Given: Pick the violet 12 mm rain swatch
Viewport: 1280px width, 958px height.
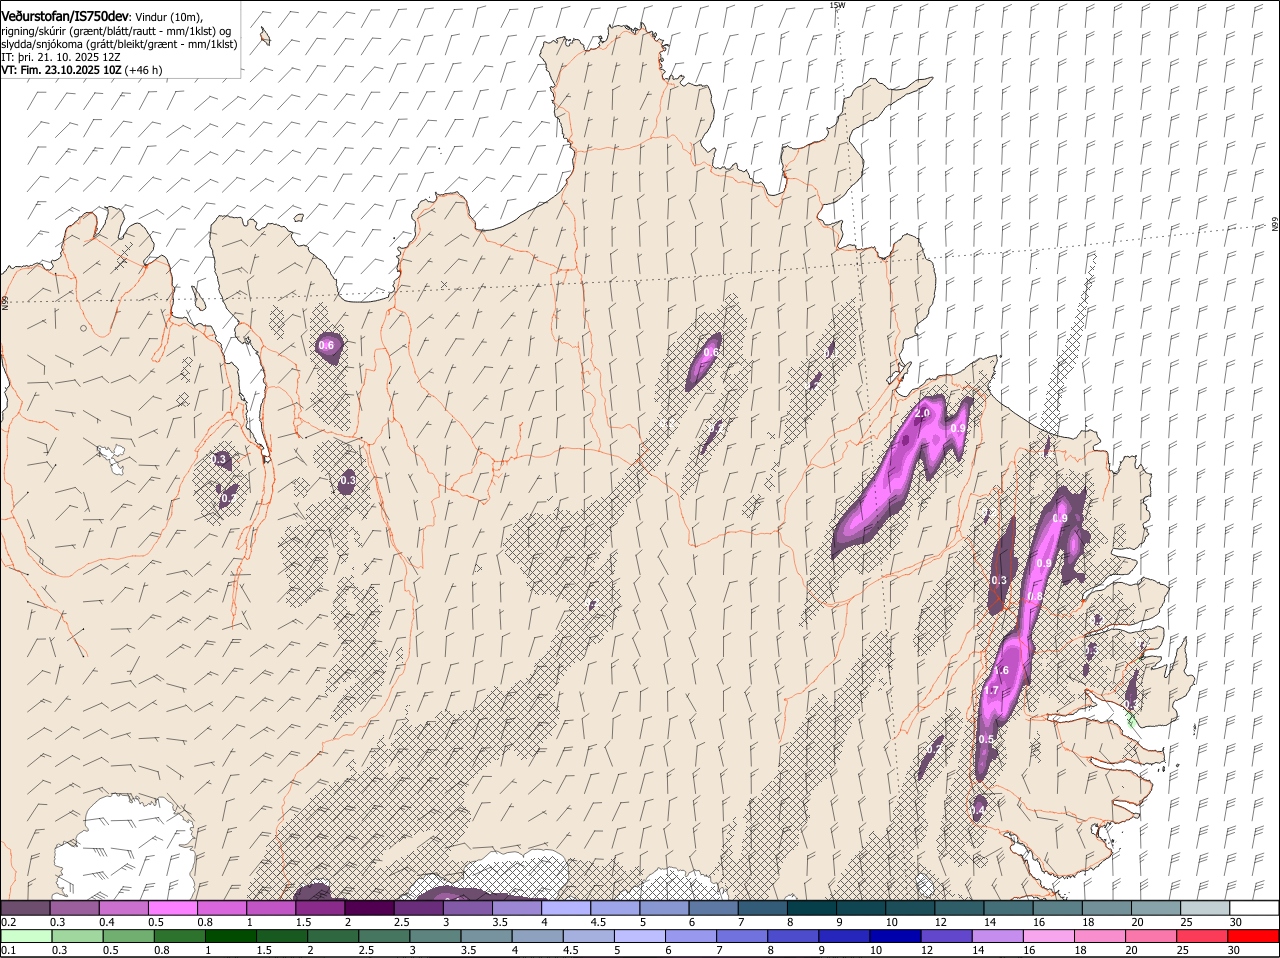Looking at the screenshot, I should (x=946, y=936).
